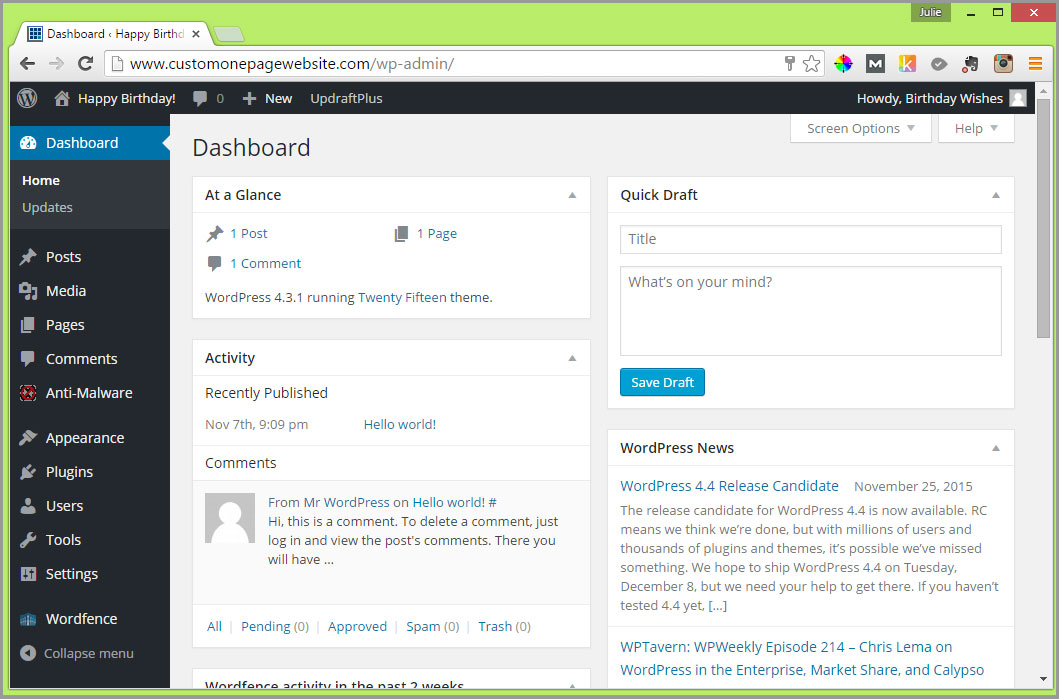Click the Save Draft button
Screen dimensions: 1059x699
662,382
